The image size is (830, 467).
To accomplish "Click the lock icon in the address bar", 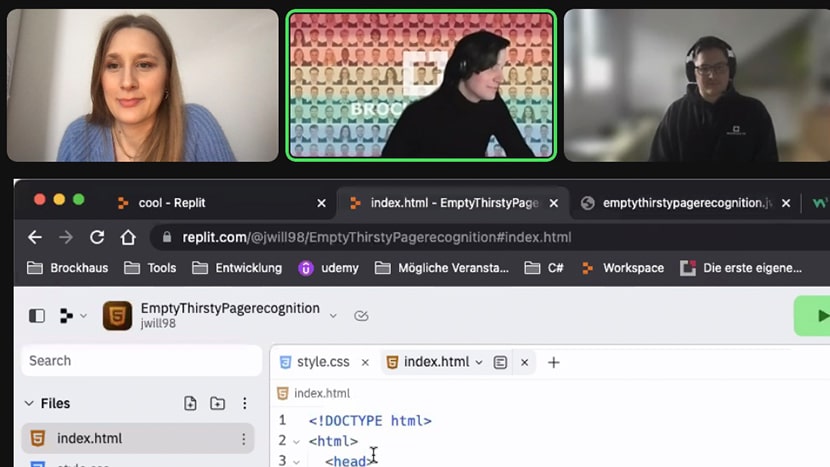I will [x=167, y=237].
